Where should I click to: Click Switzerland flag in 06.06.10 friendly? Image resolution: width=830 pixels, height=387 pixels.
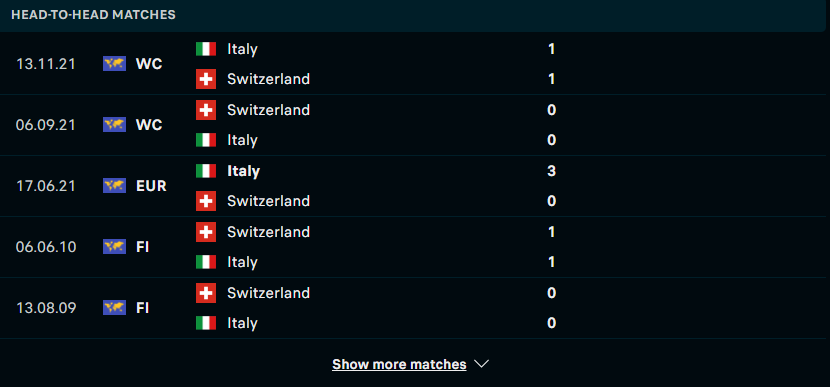point(206,232)
